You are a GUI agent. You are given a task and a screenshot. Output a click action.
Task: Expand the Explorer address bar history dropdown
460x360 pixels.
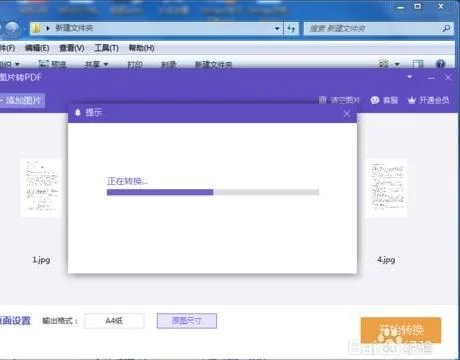coord(277,29)
